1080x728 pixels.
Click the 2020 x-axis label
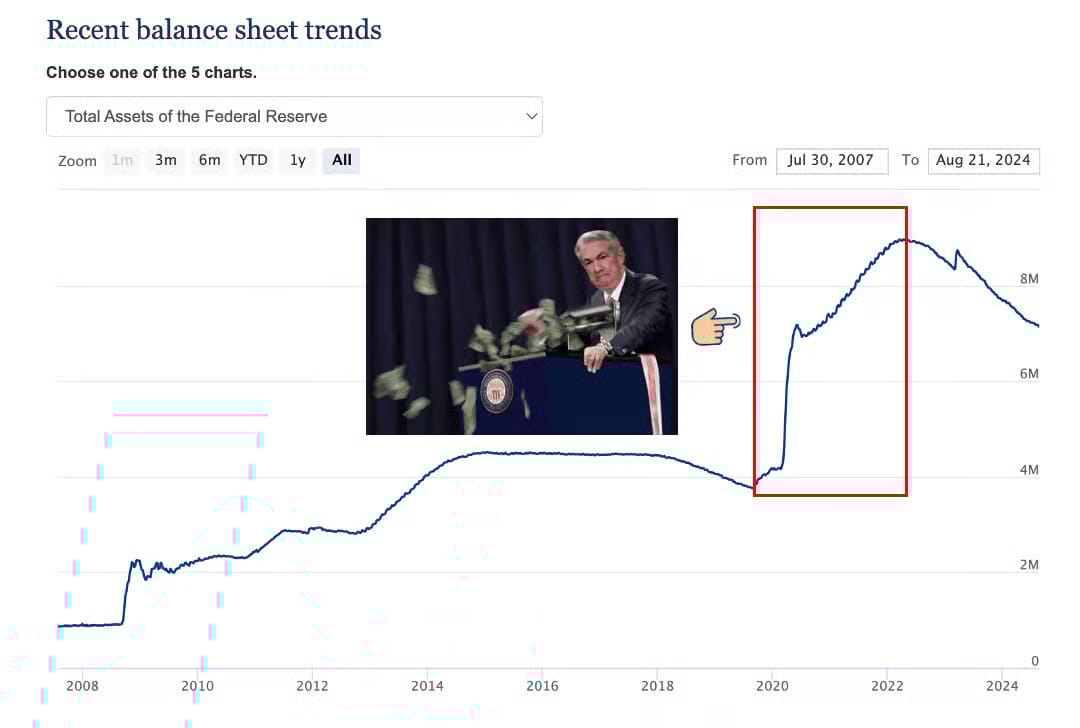[772, 686]
